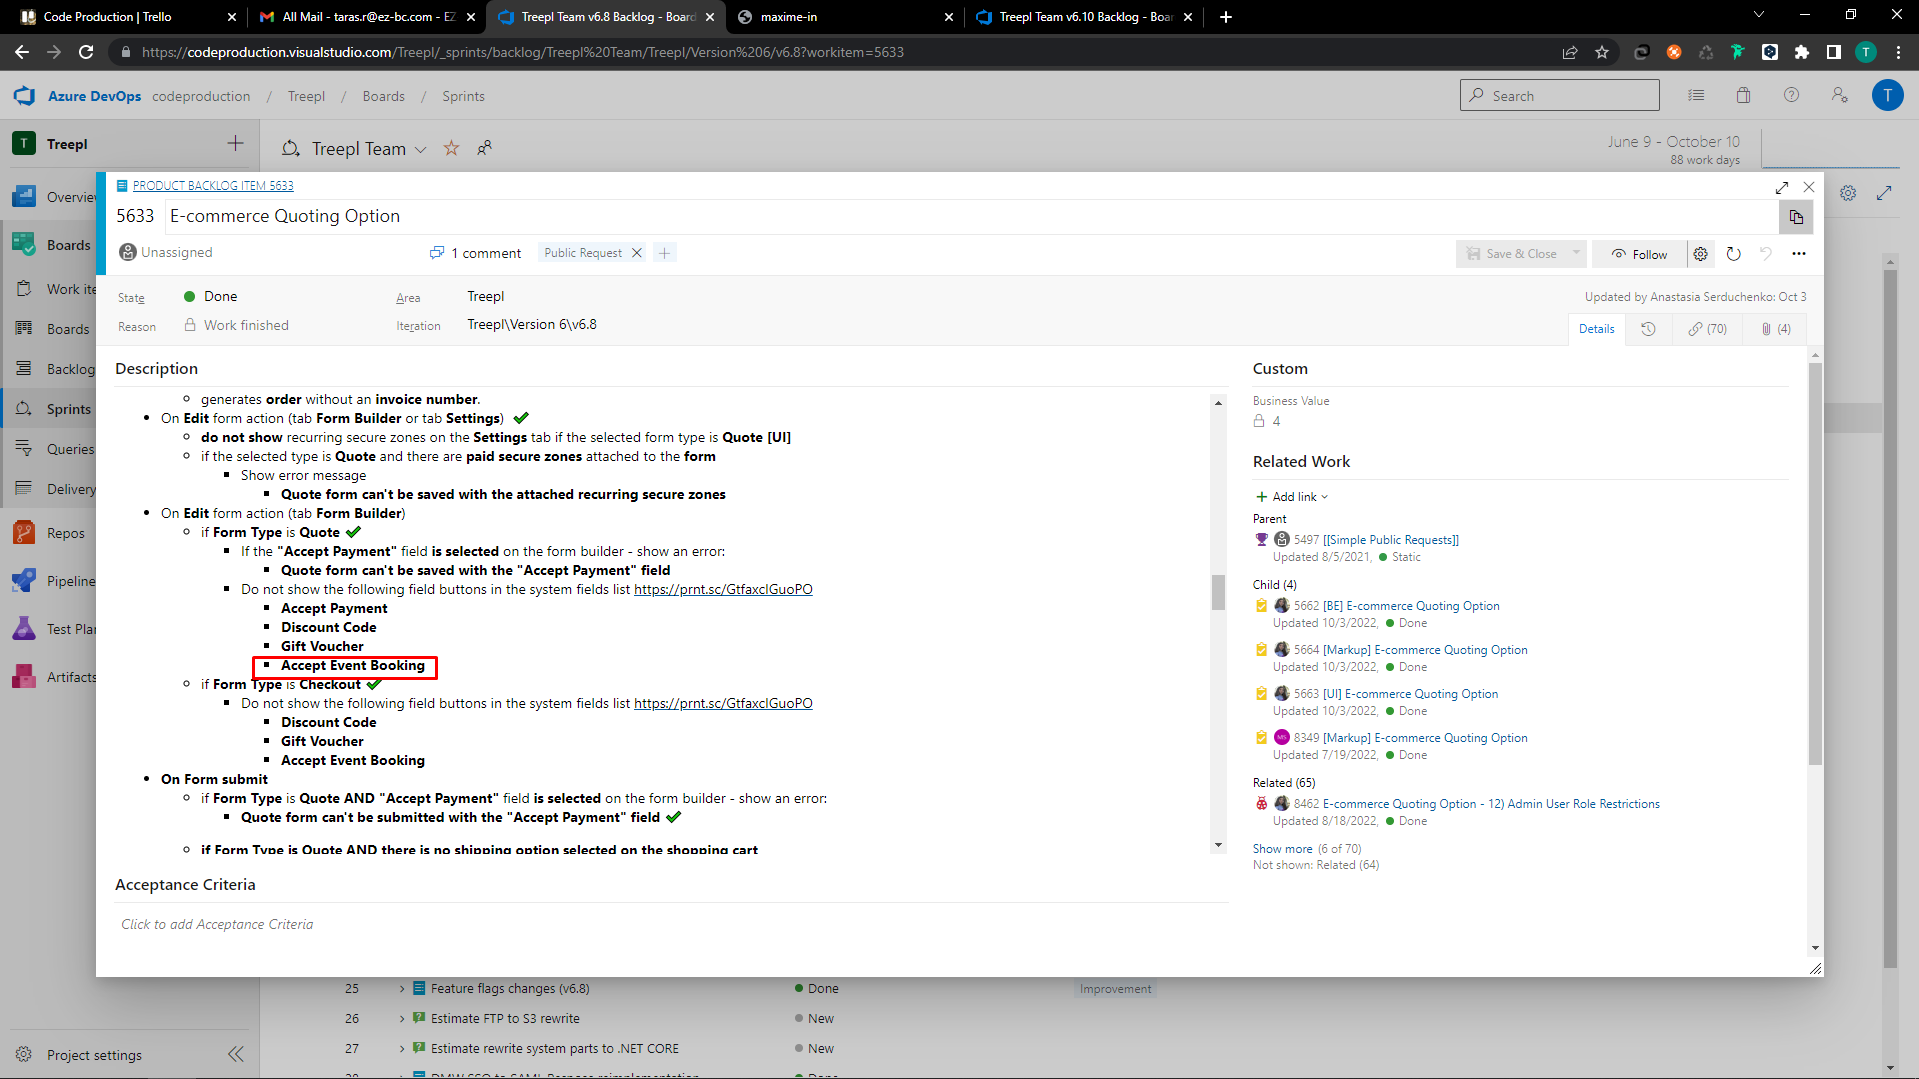Close the work item 5633 dialog
This screenshot has width=1919, height=1079.
pyautogui.click(x=1809, y=187)
